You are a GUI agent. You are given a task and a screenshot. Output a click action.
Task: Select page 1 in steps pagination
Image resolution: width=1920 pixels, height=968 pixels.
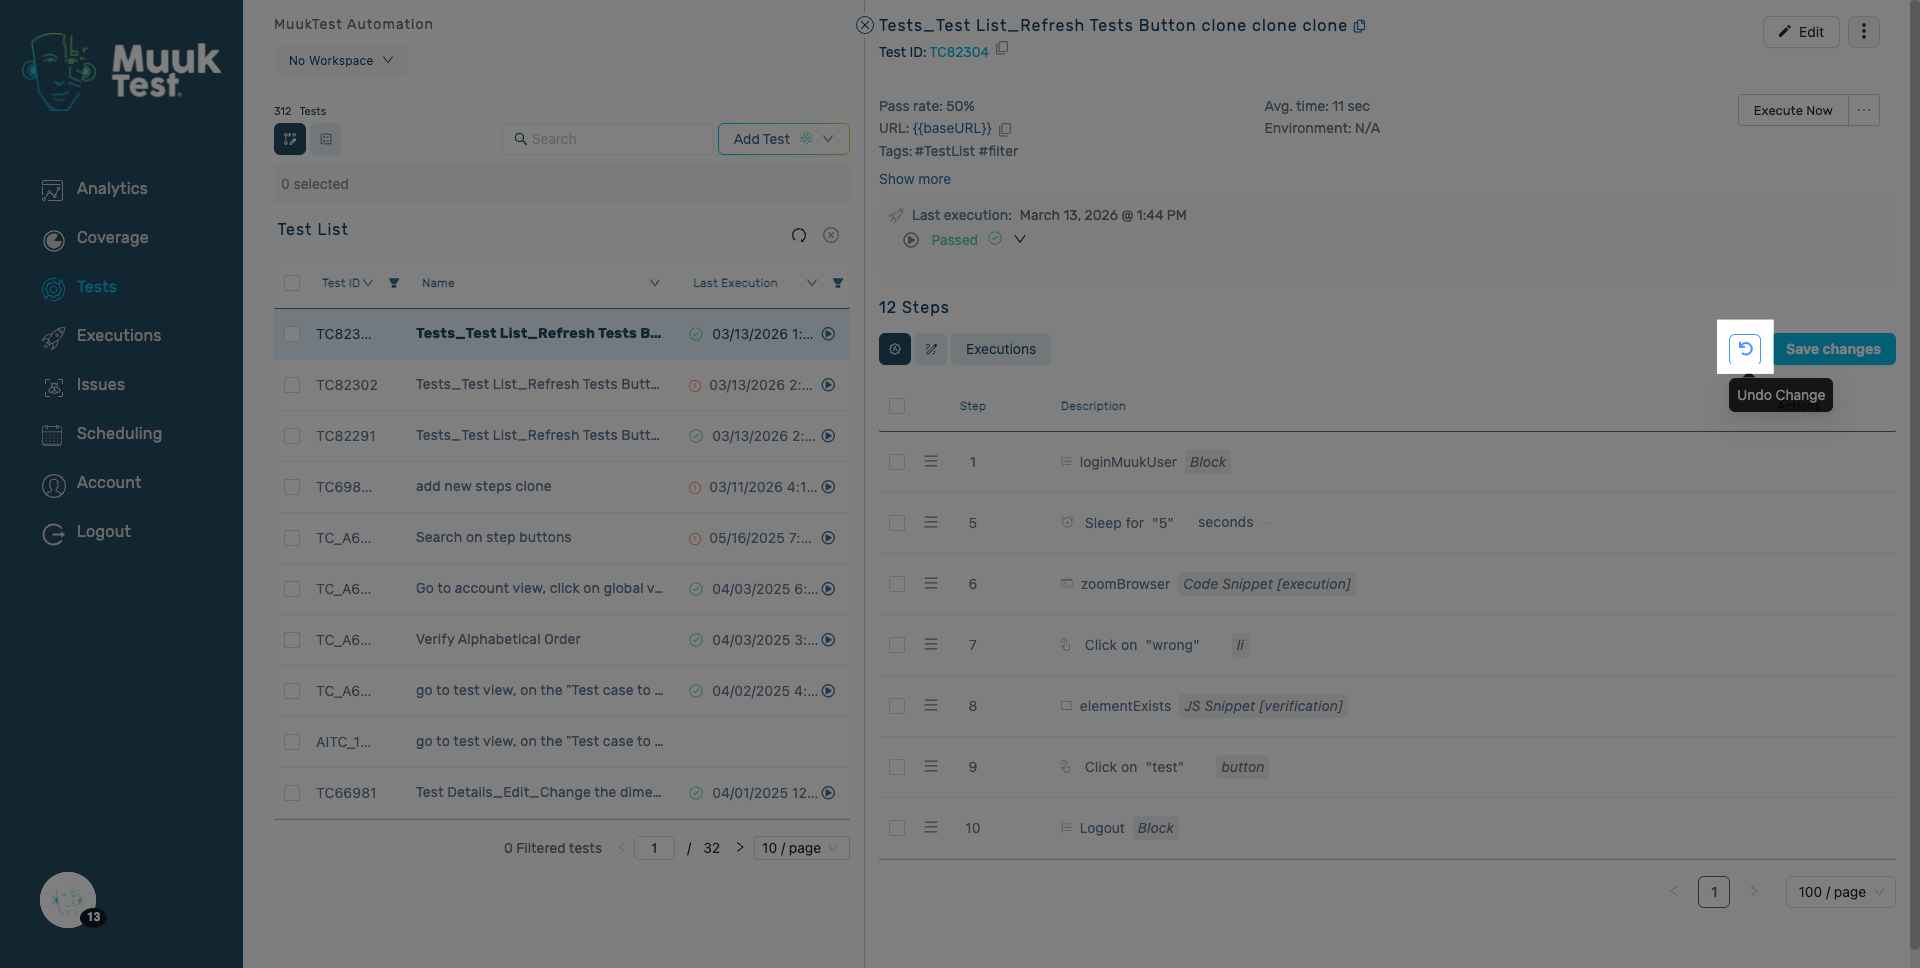point(1714,892)
